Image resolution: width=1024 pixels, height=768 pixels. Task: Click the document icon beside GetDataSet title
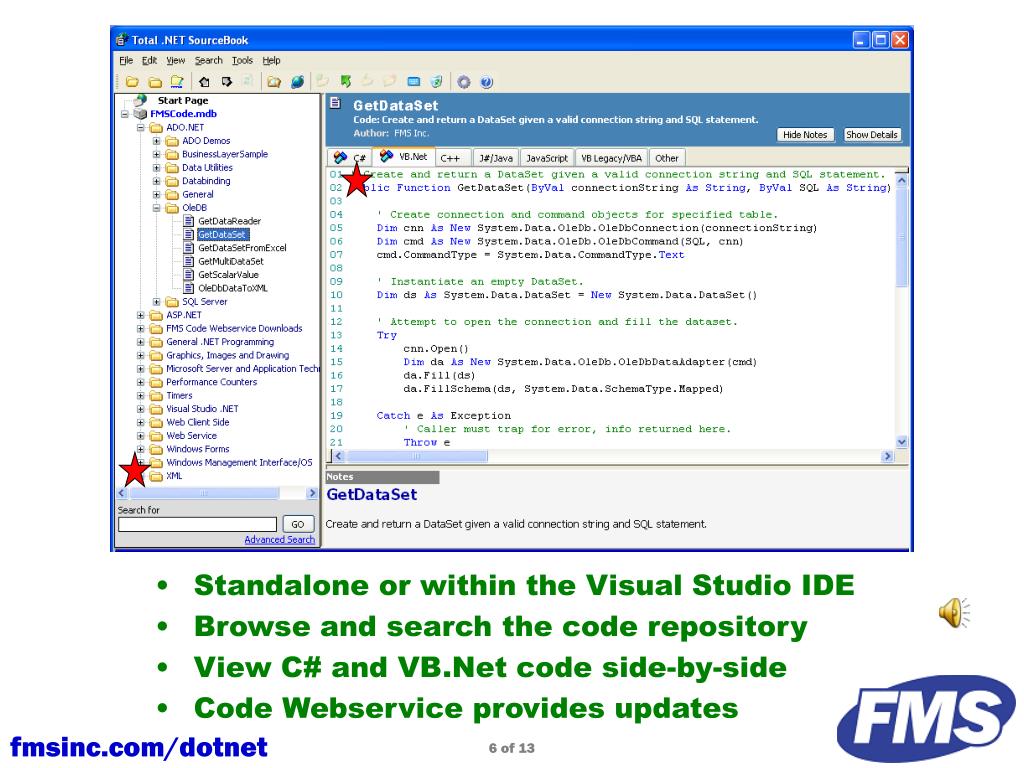(x=336, y=103)
